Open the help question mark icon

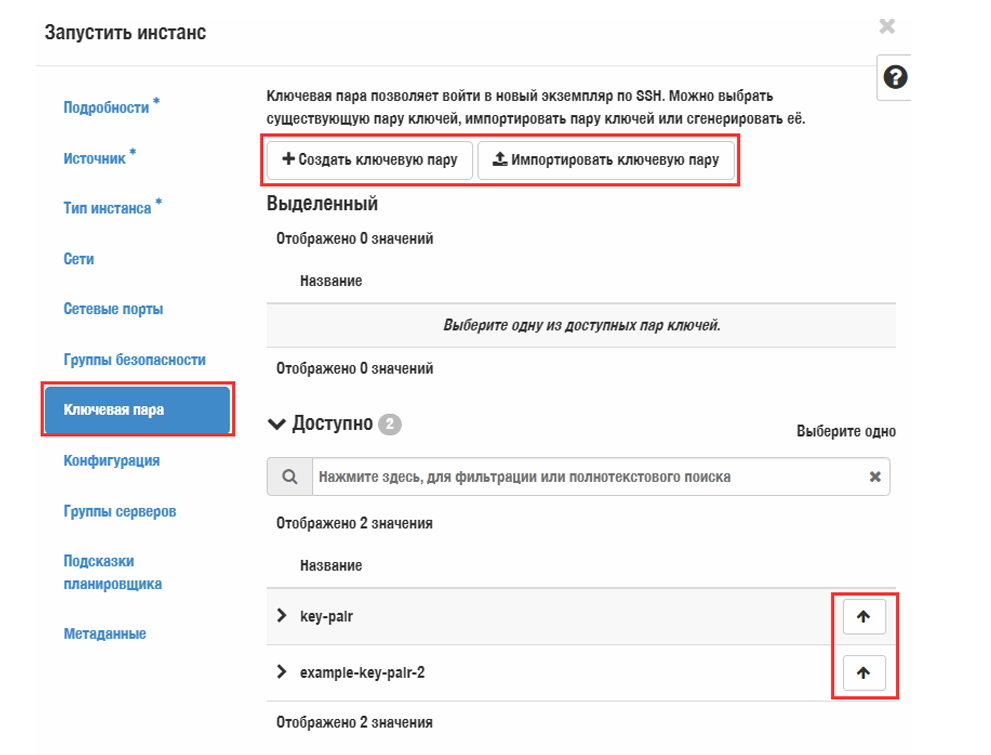[x=894, y=78]
